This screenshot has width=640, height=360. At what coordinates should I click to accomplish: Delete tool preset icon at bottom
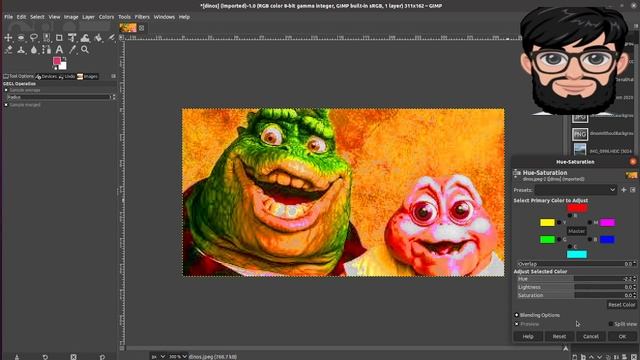point(73,357)
